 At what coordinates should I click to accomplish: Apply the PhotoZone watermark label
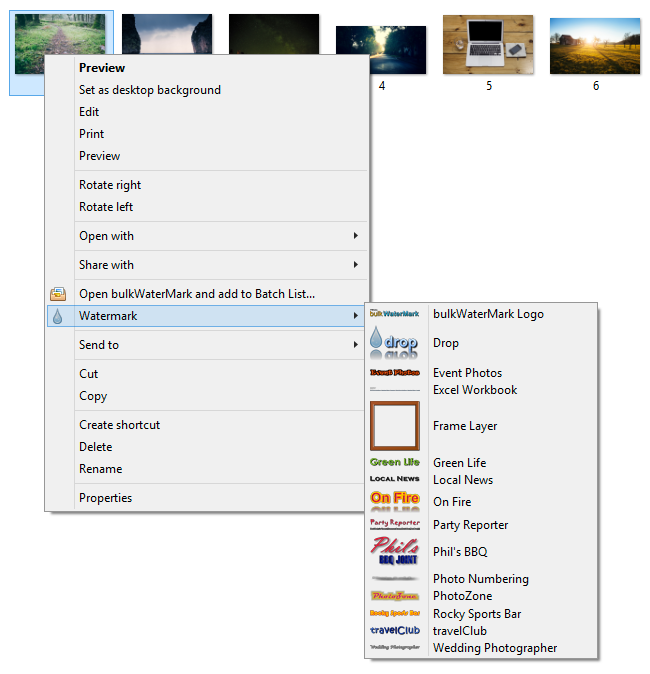[462, 596]
